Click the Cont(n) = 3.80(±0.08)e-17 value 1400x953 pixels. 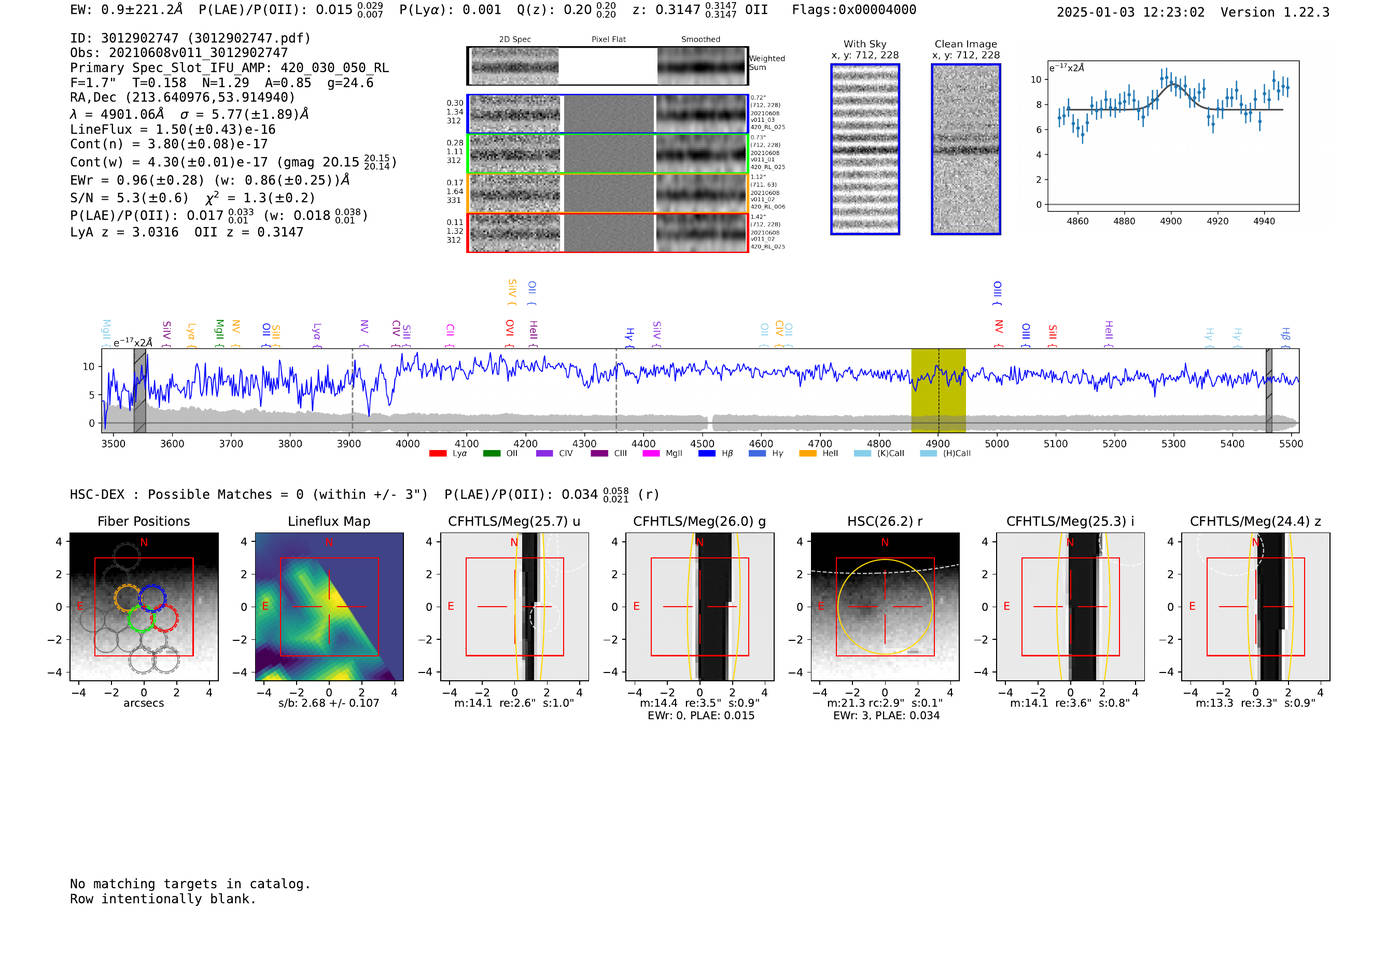(x=169, y=144)
